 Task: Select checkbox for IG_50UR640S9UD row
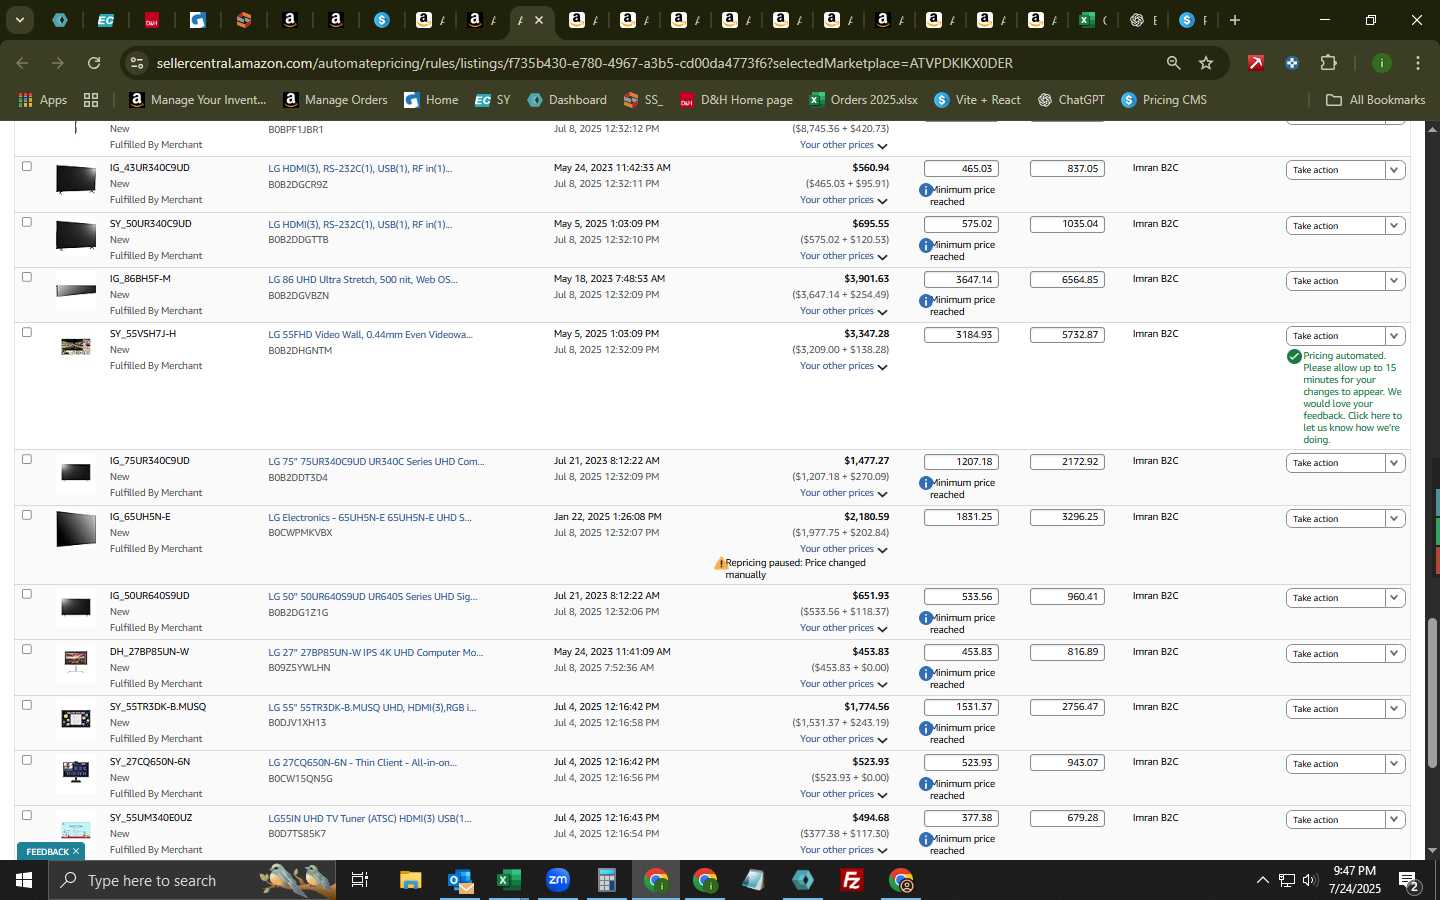point(27,594)
